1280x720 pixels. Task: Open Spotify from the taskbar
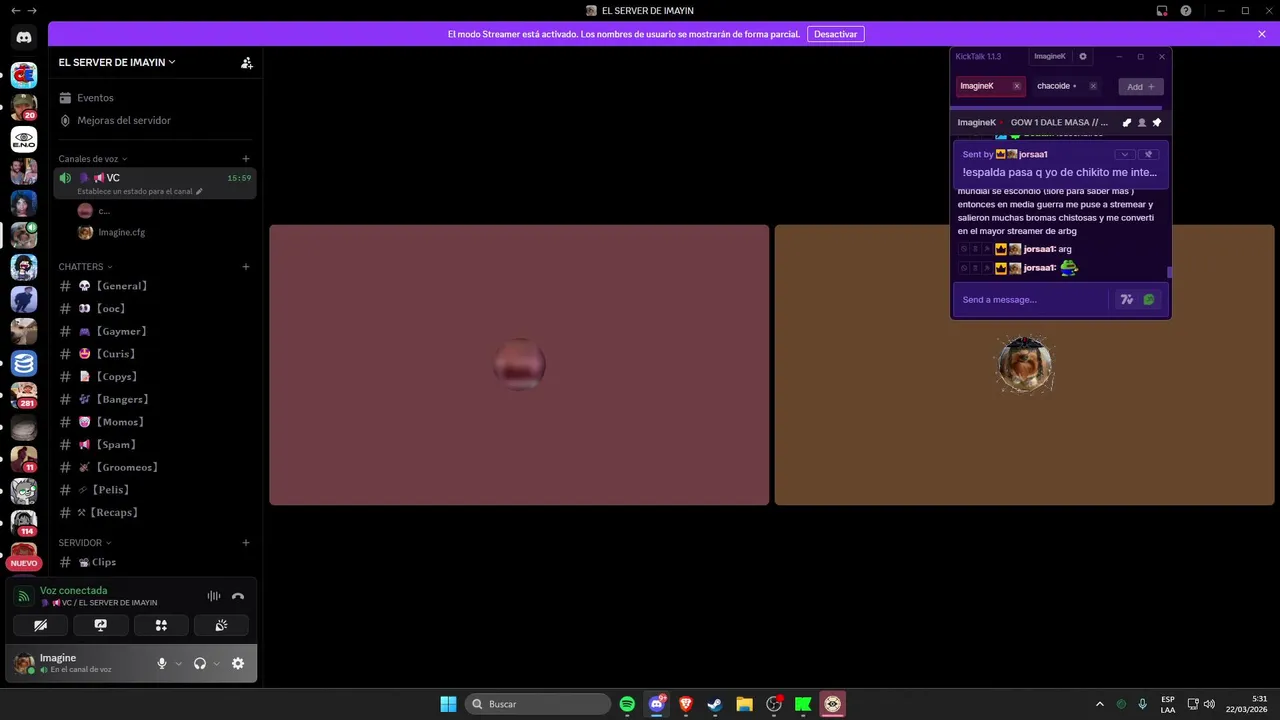(x=627, y=704)
